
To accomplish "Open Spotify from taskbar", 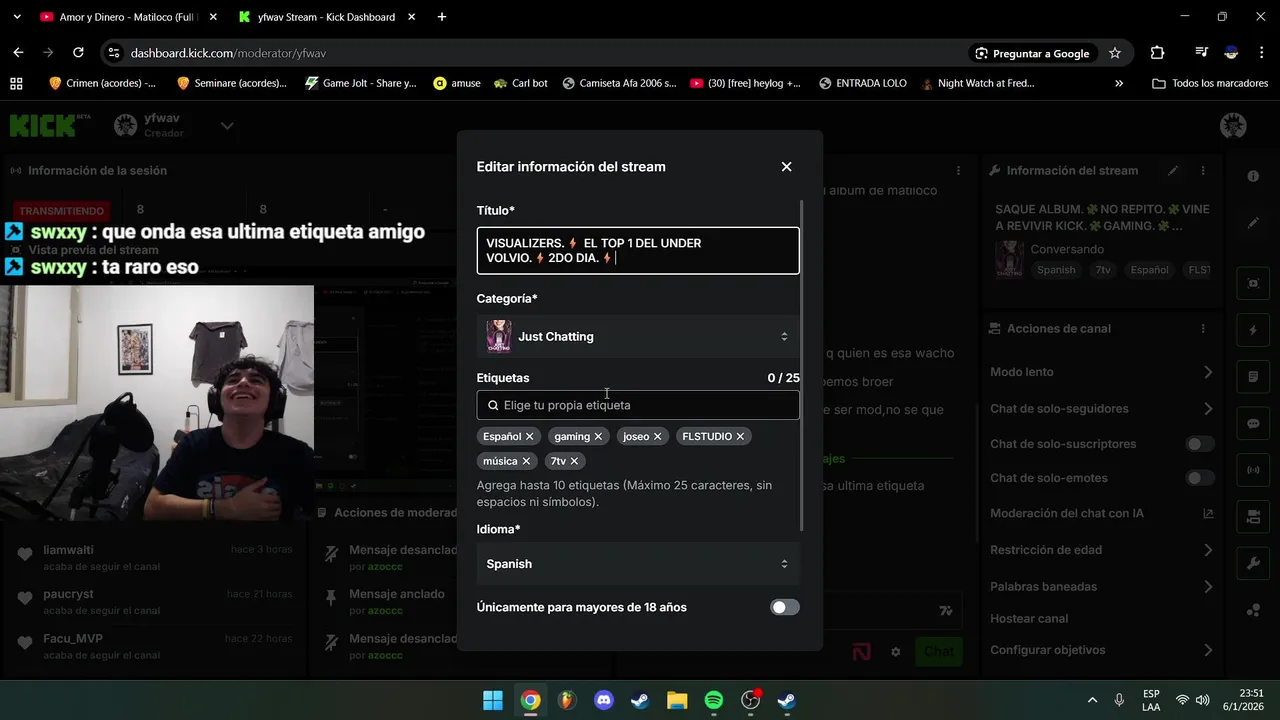I will 713,700.
